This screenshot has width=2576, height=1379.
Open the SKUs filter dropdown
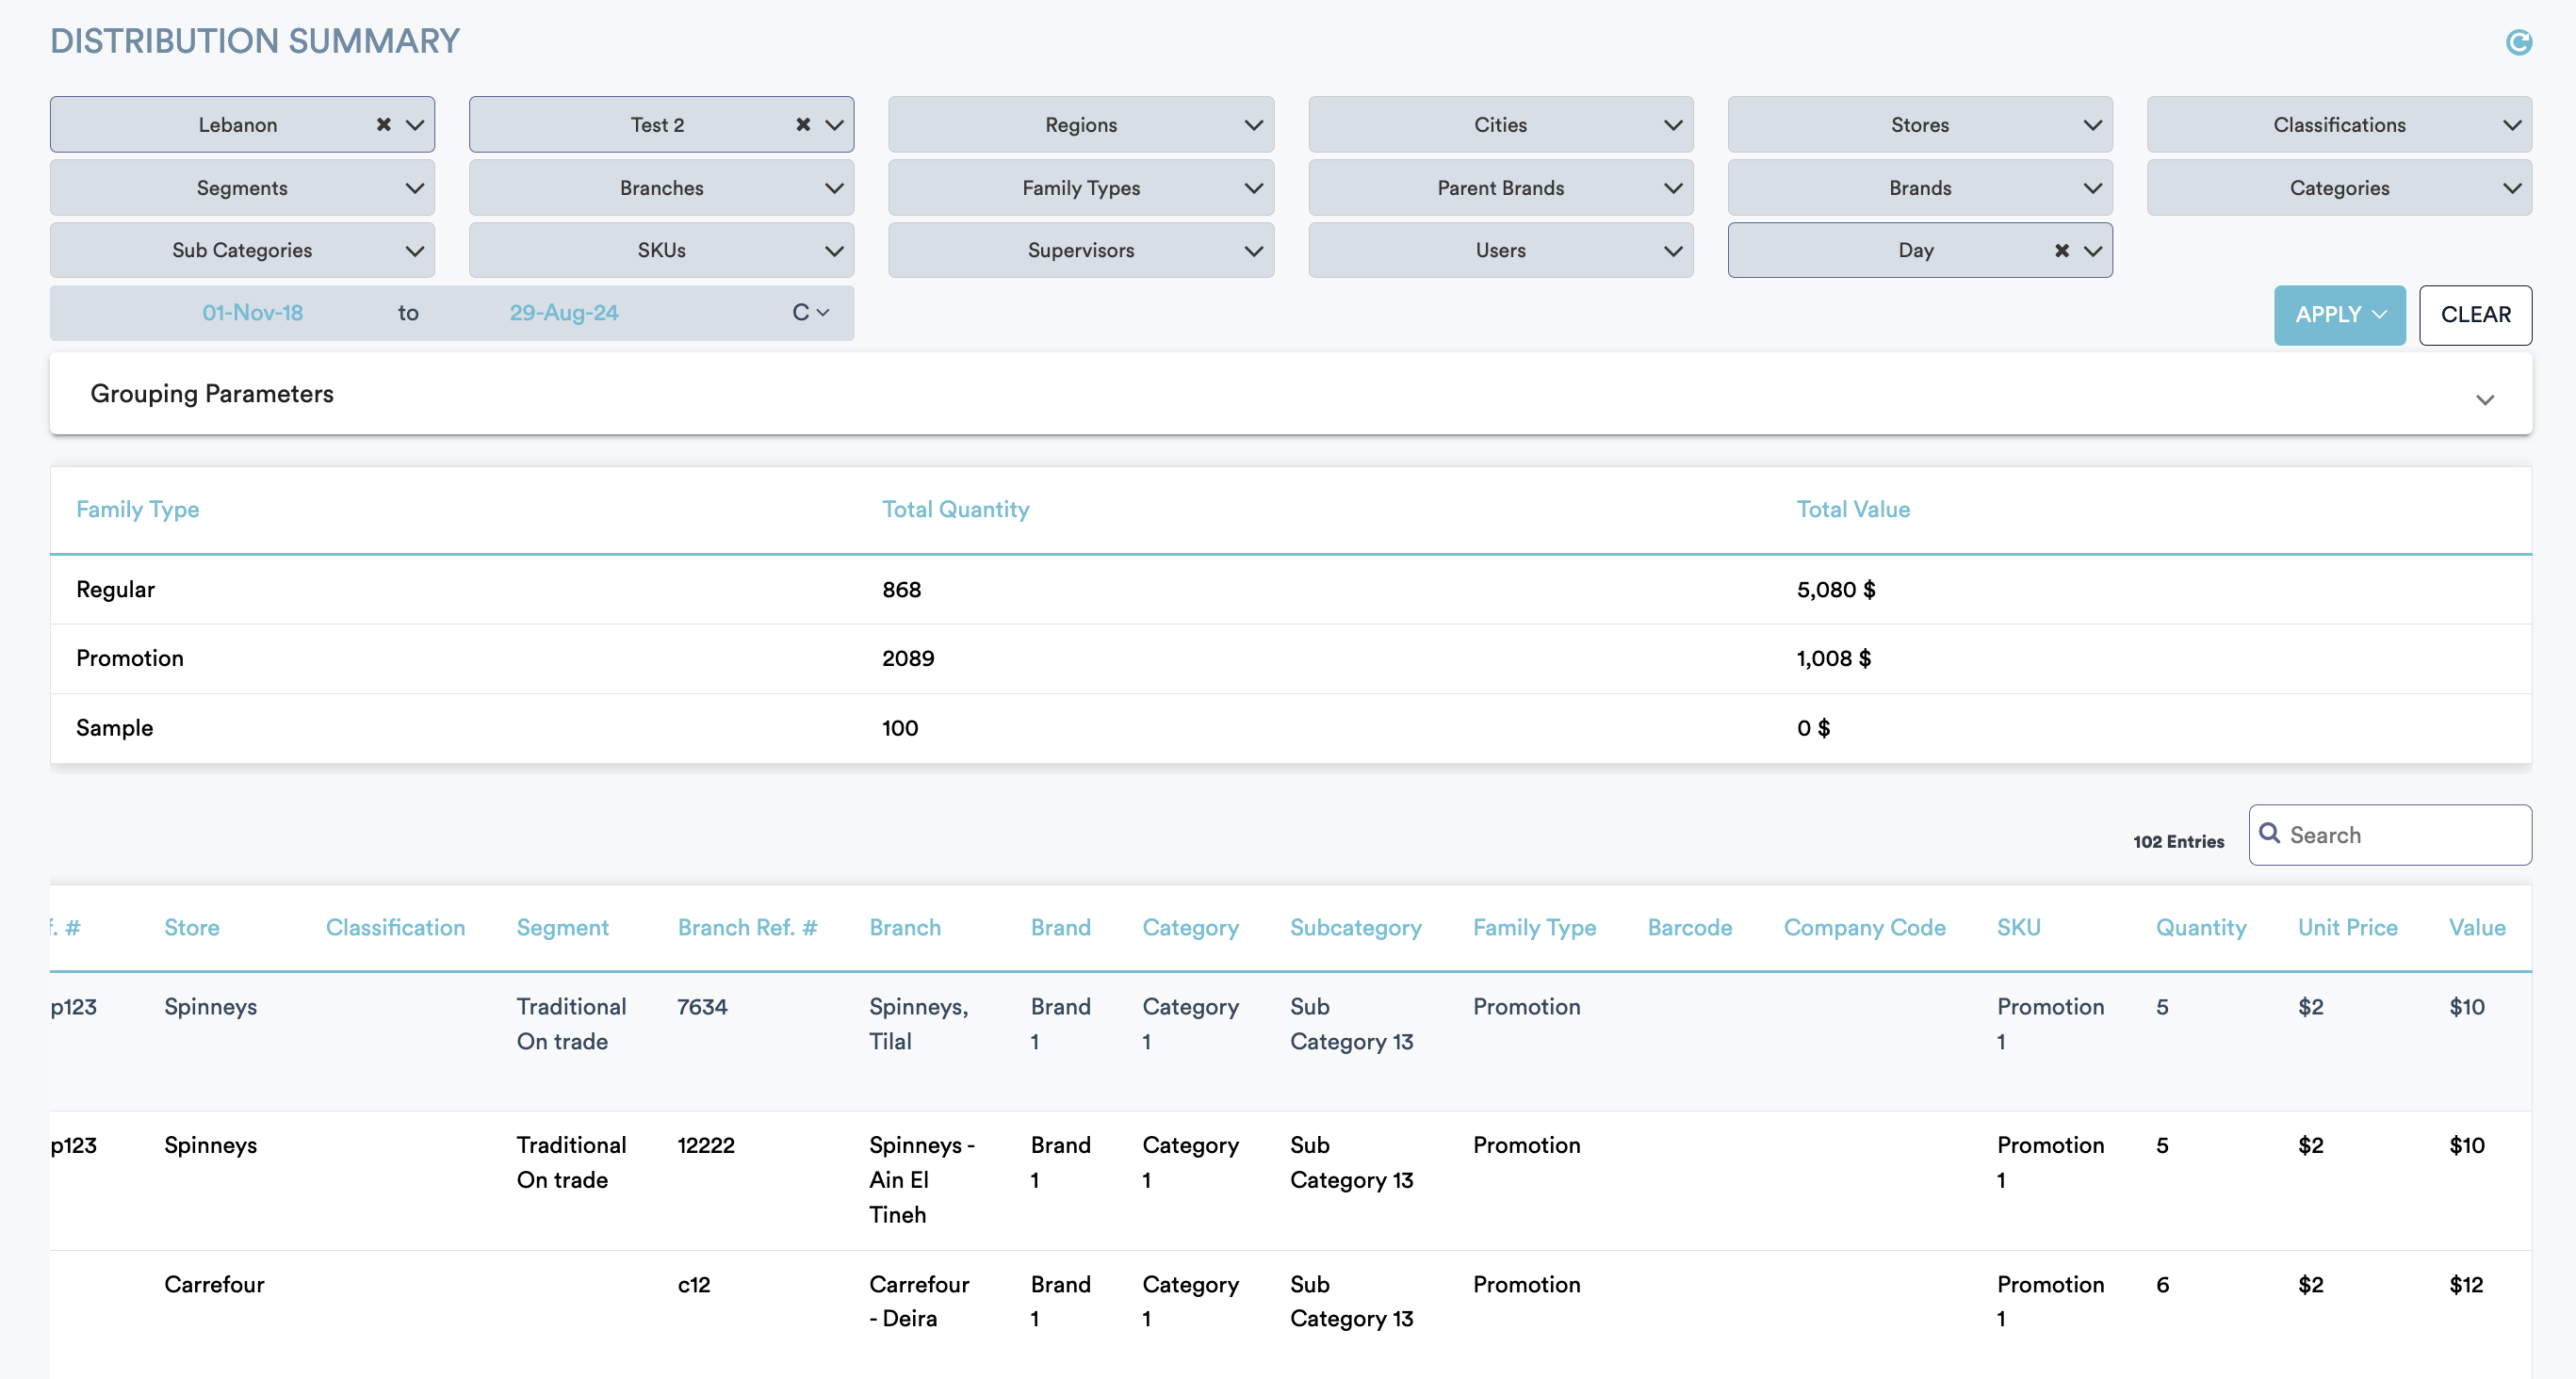(660, 250)
